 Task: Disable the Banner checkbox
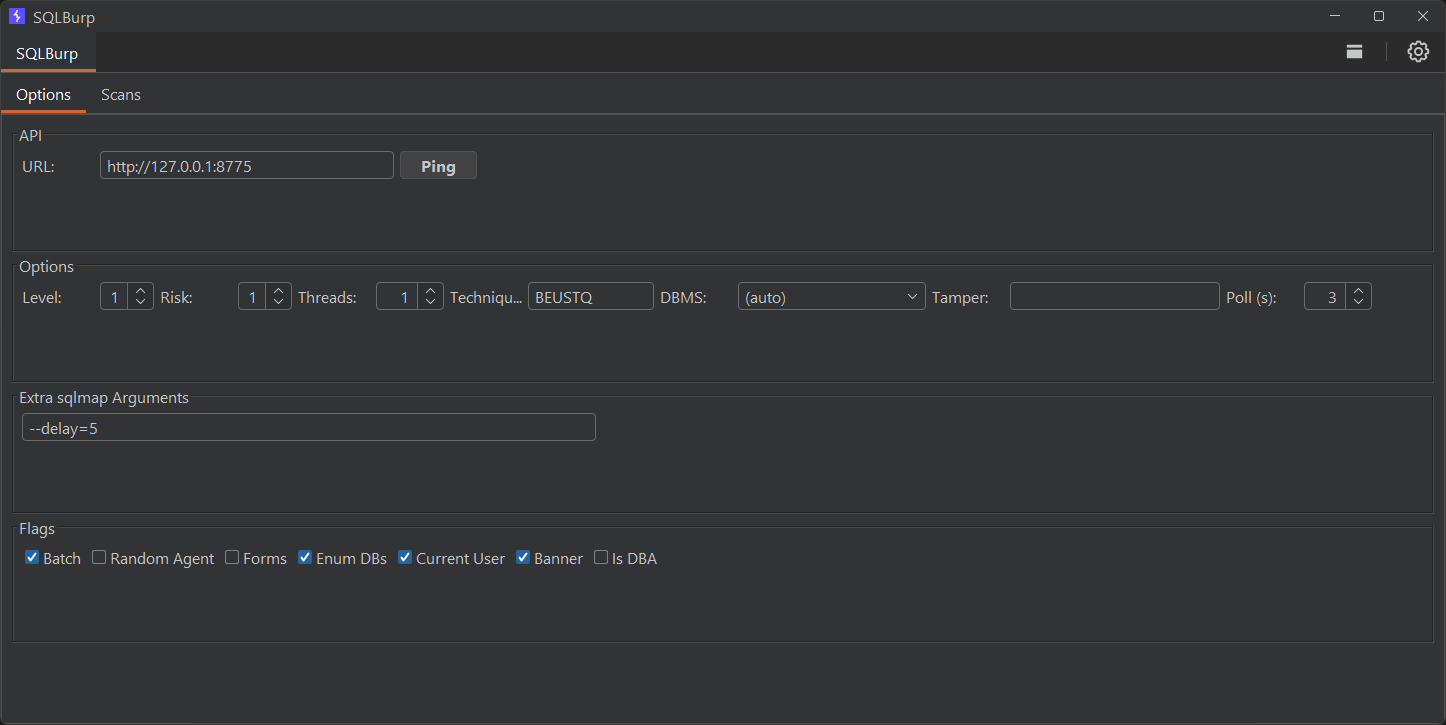[x=523, y=557]
